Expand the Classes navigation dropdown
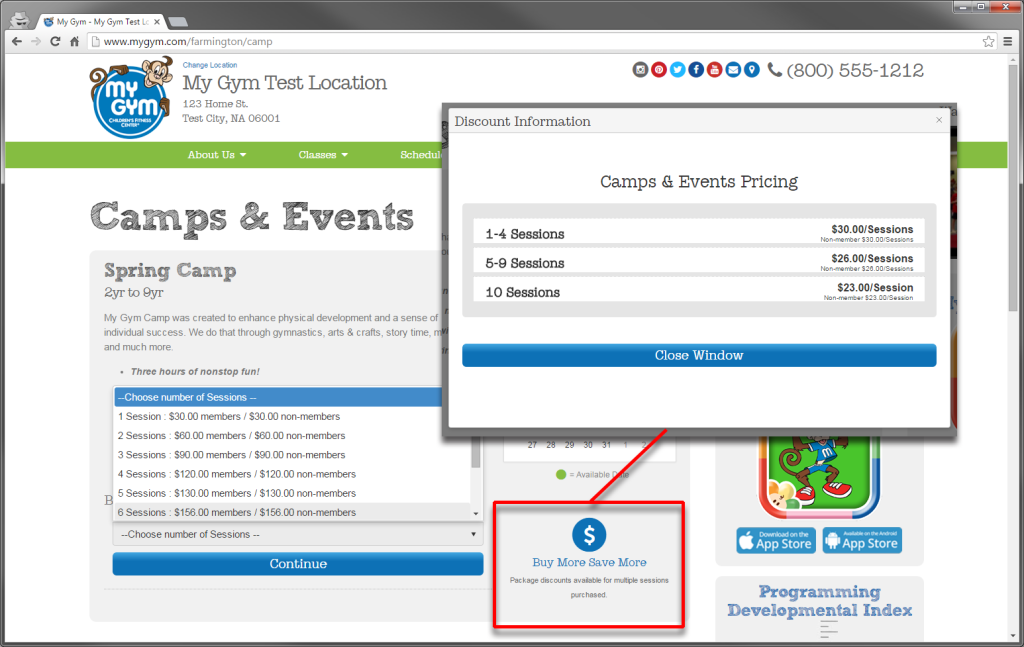 click(323, 155)
